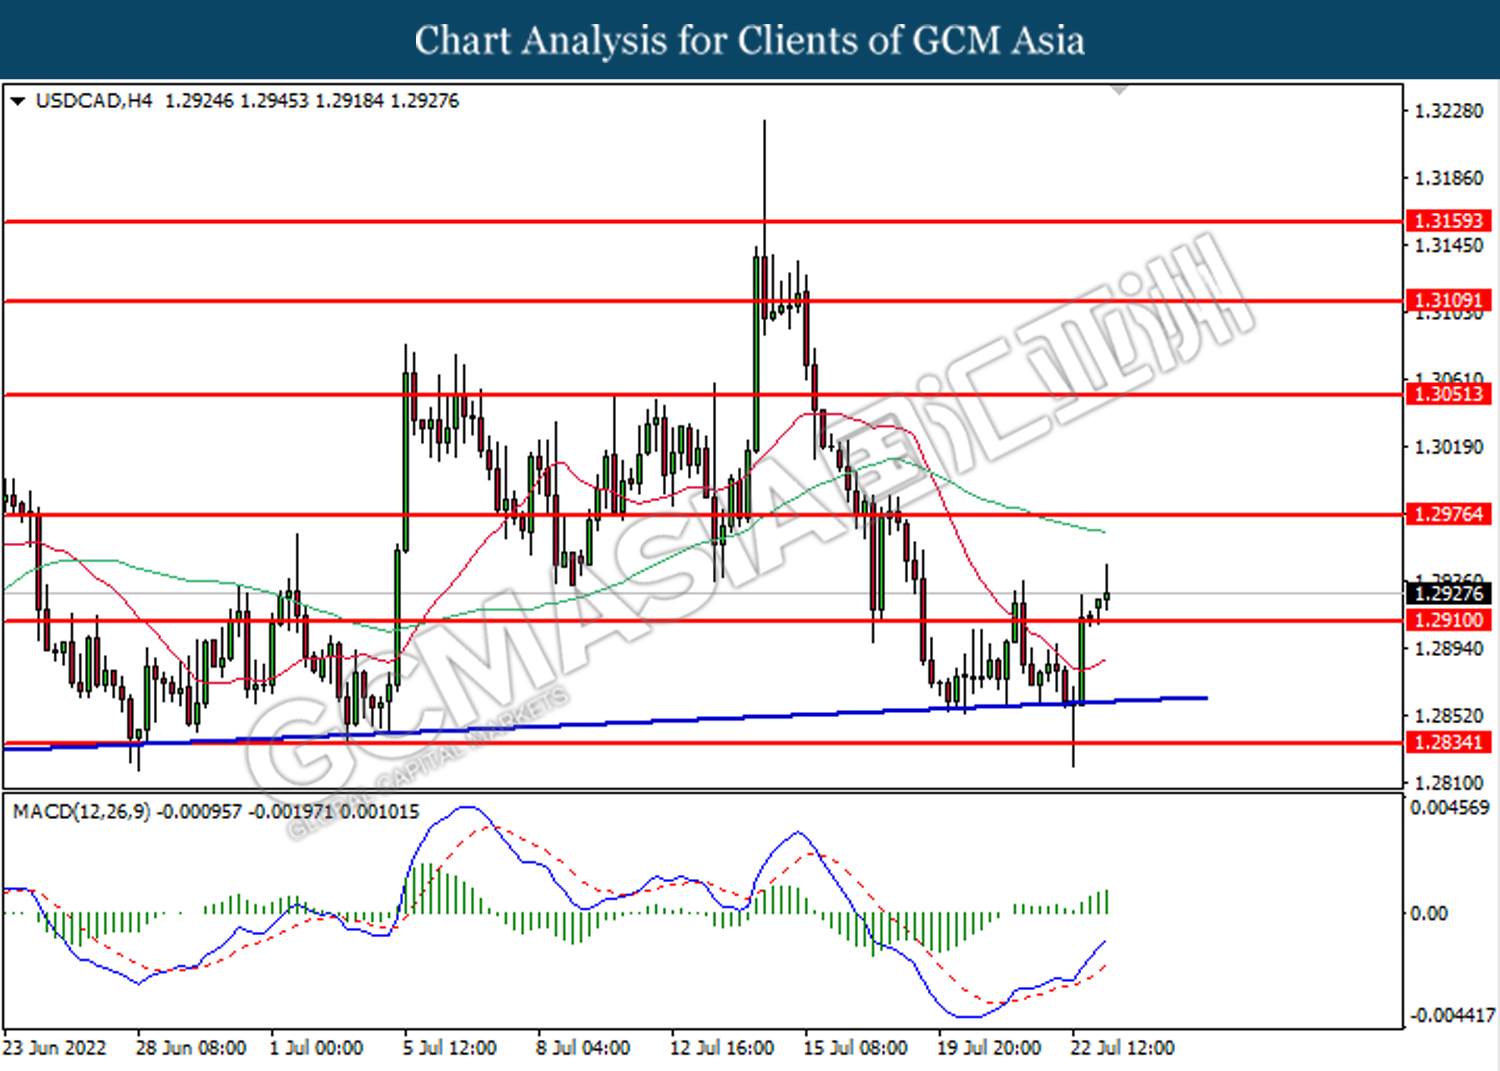Click the 1.30513 resistance price label
Viewport: 1500px width, 1071px height.
(1449, 394)
